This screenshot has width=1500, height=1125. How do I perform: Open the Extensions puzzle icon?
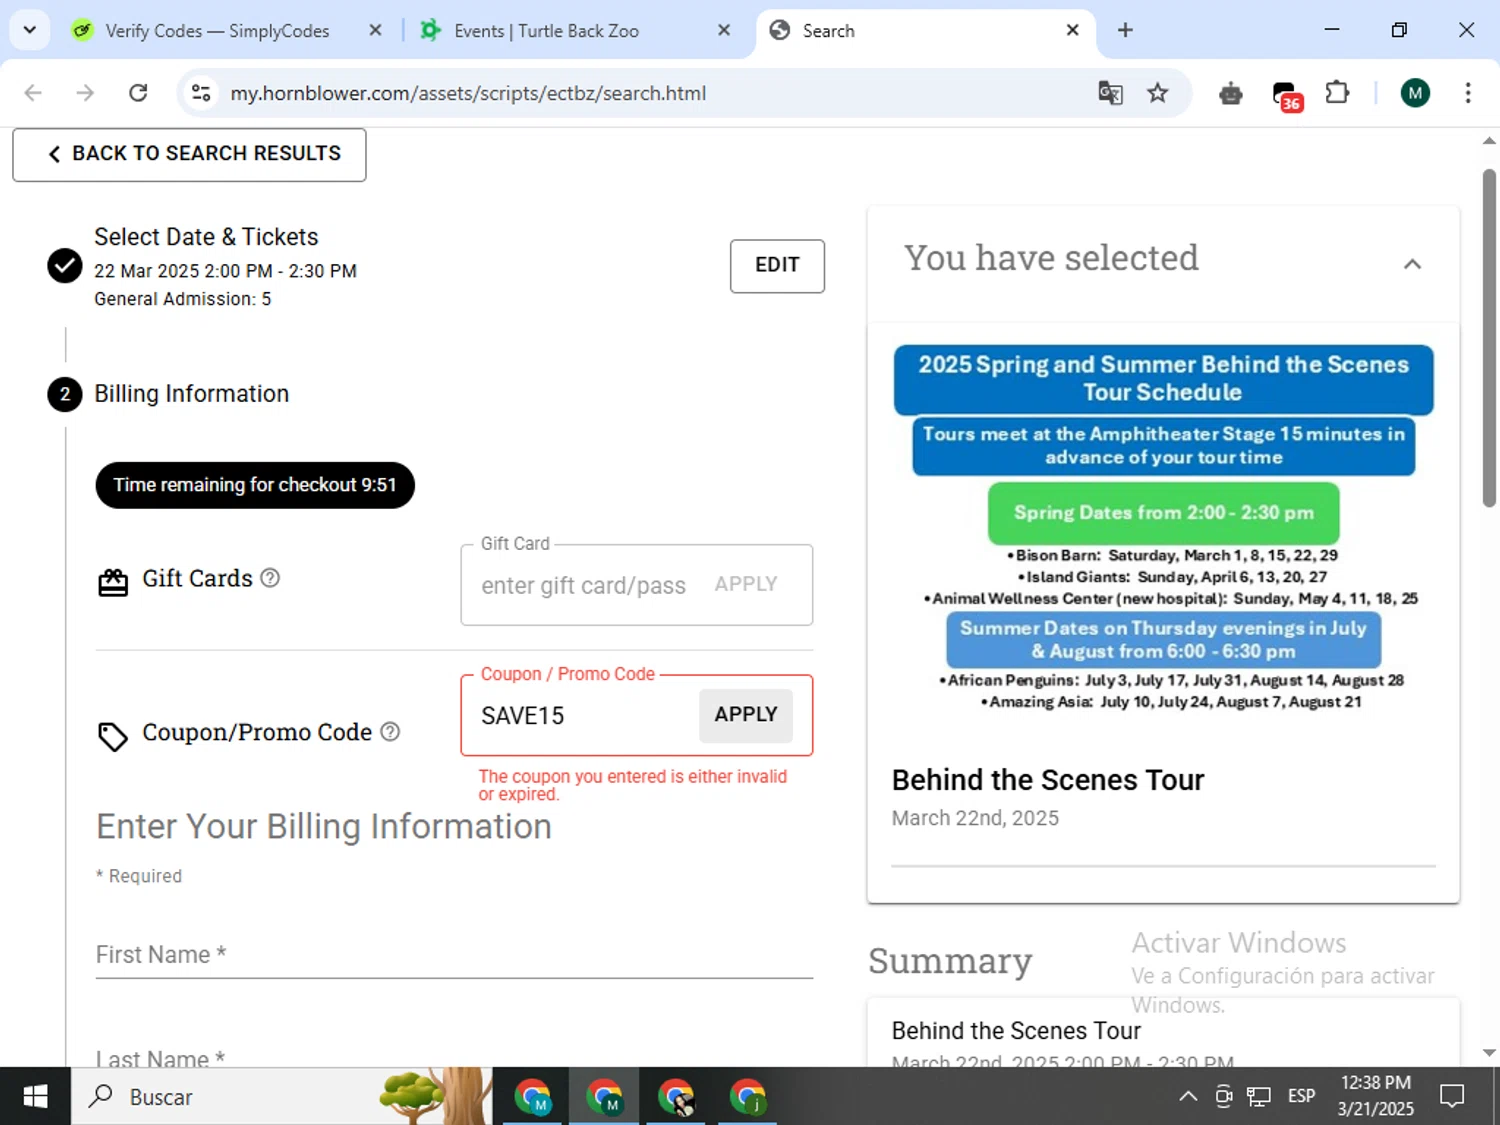pos(1337,93)
